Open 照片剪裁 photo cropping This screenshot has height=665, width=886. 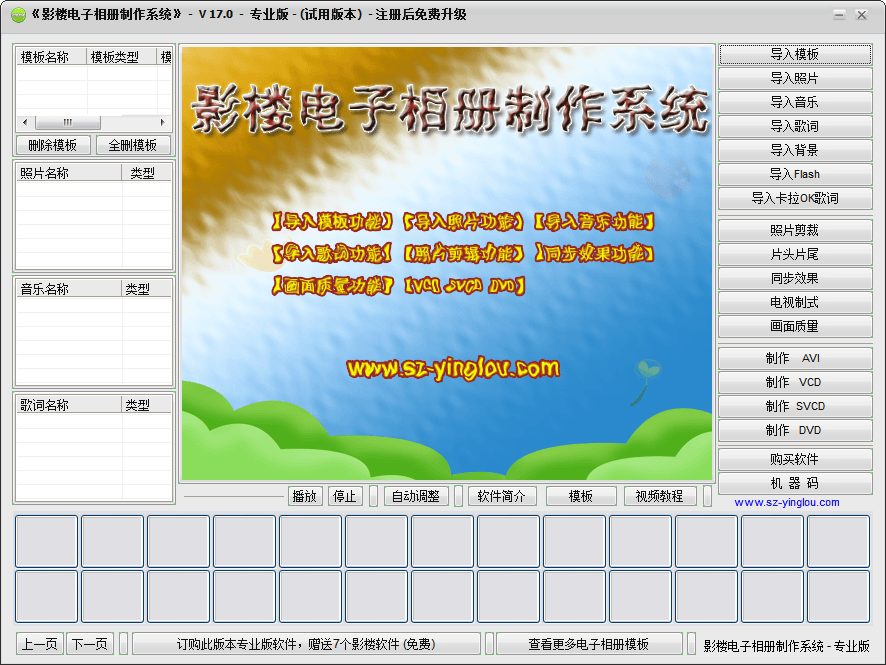click(795, 230)
